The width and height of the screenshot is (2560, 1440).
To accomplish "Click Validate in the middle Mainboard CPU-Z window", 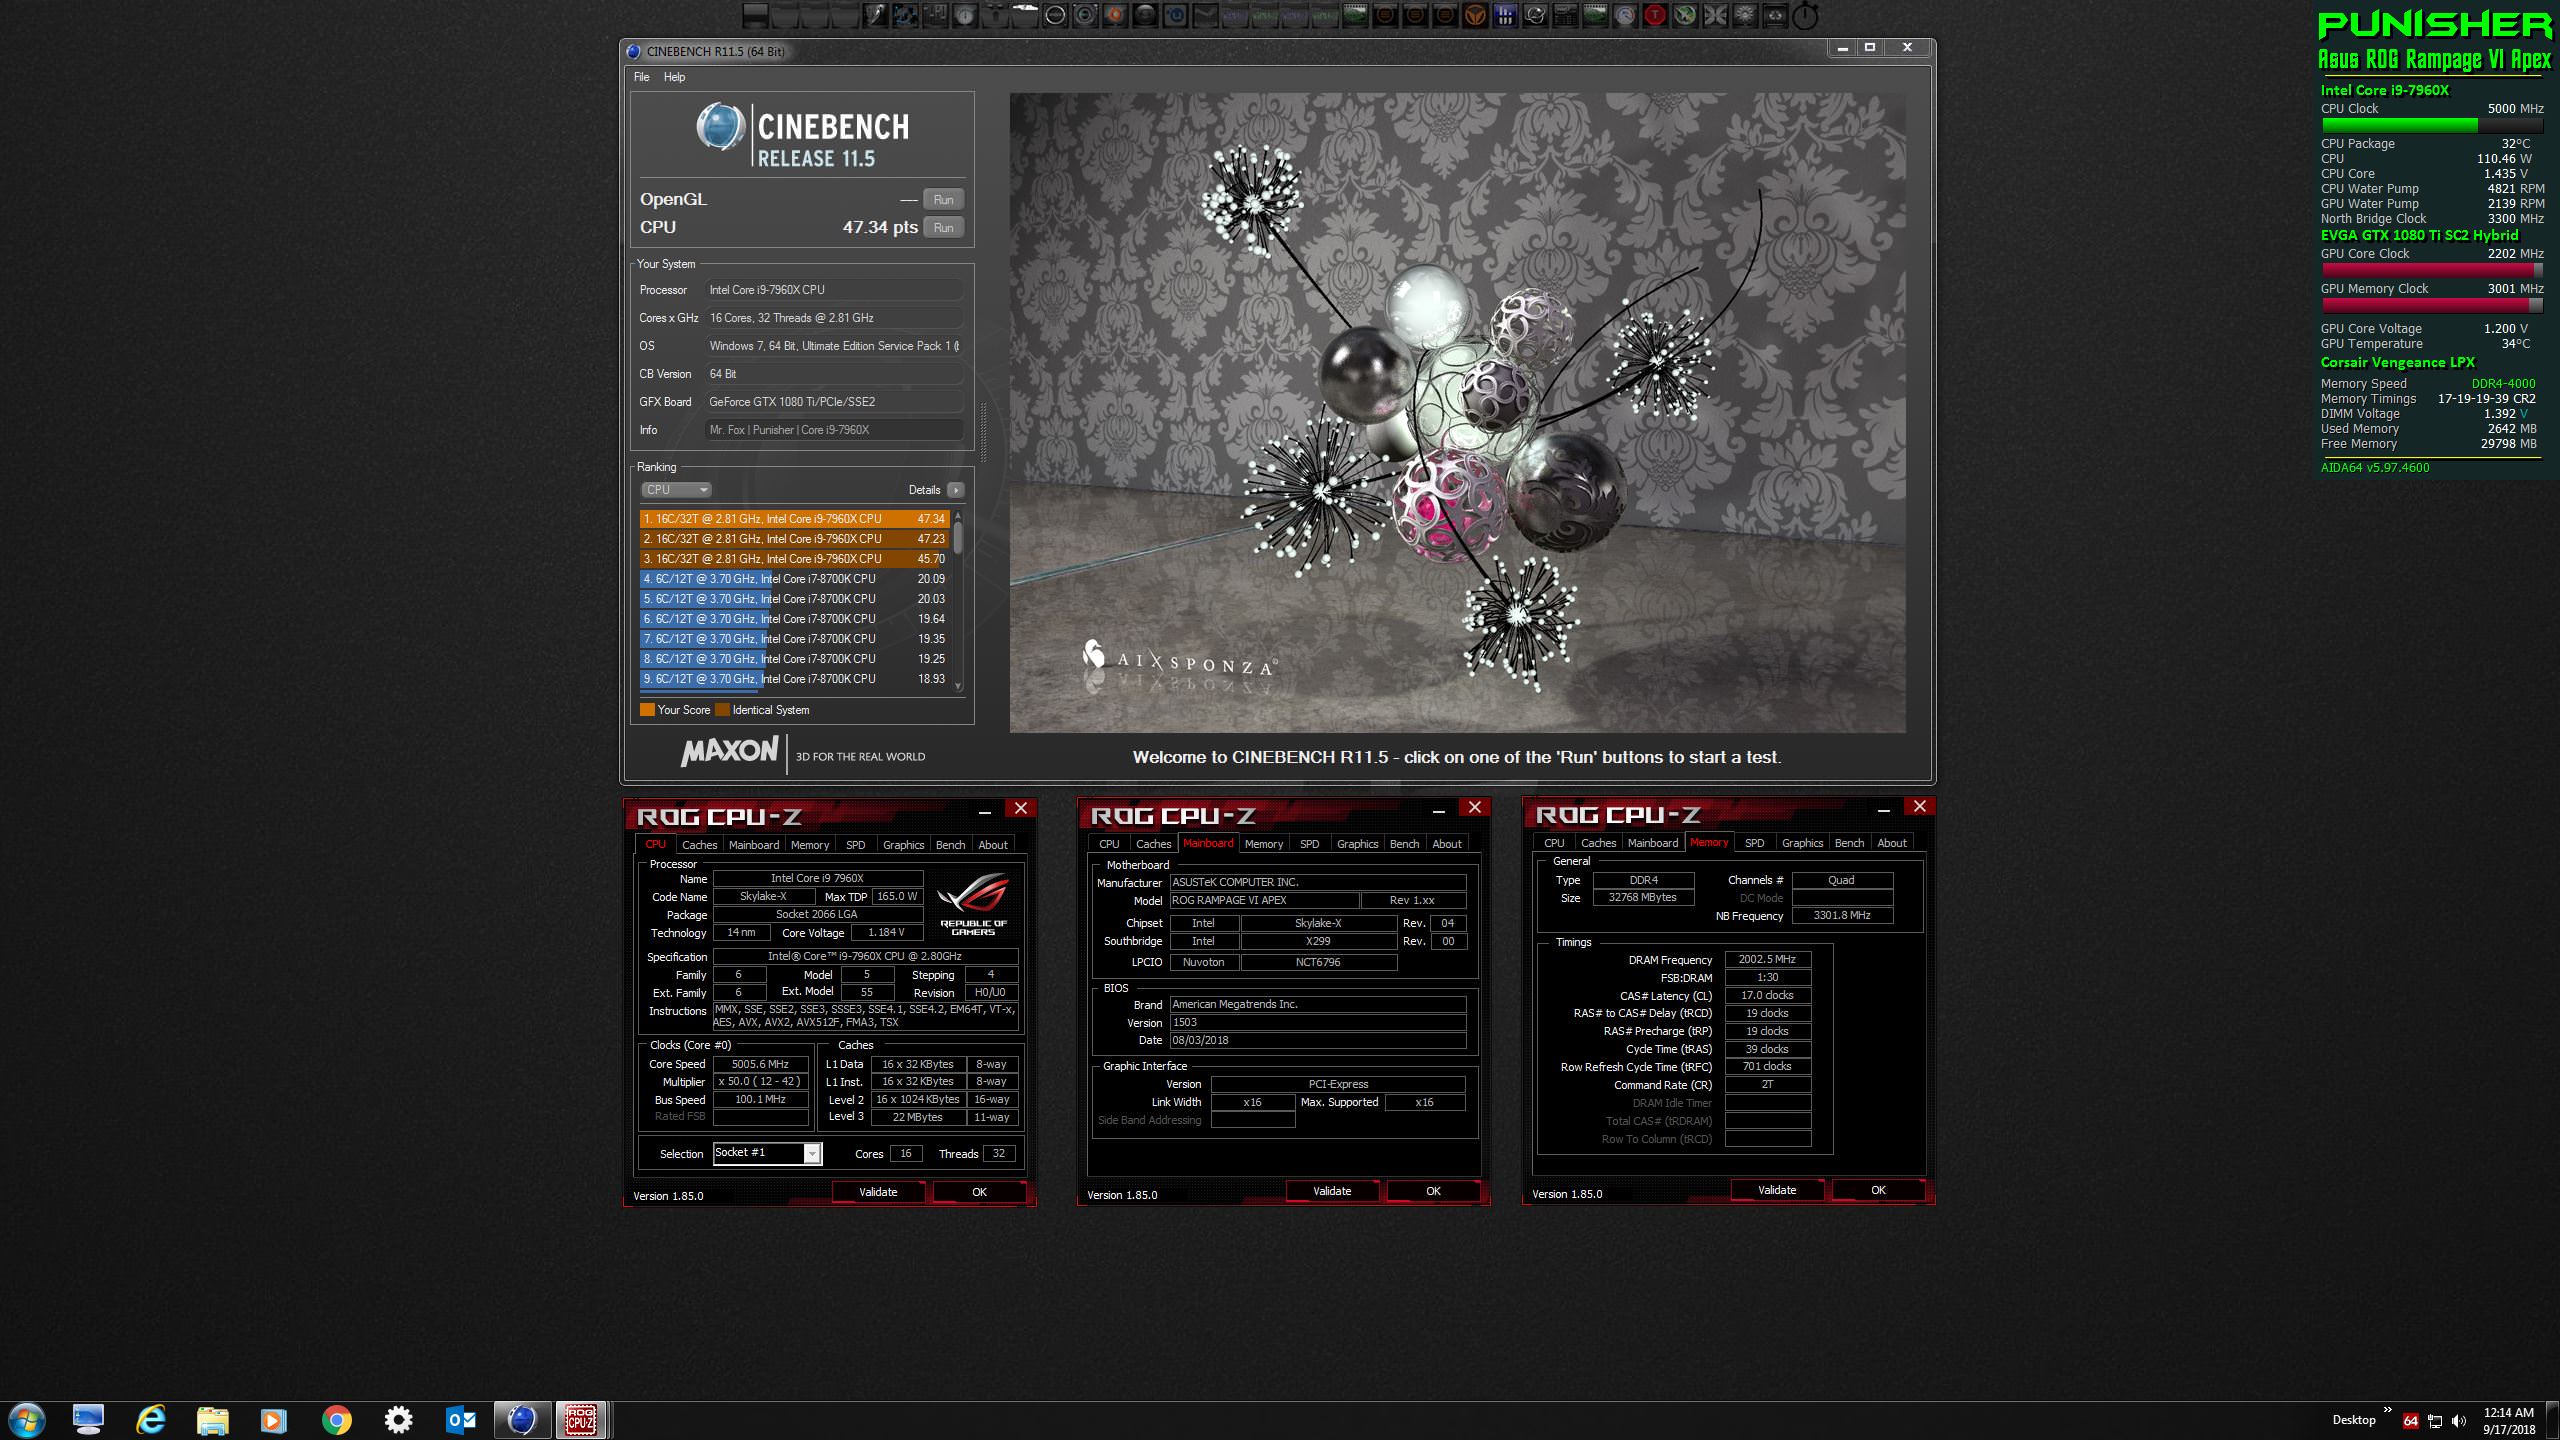I will (1332, 1191).
